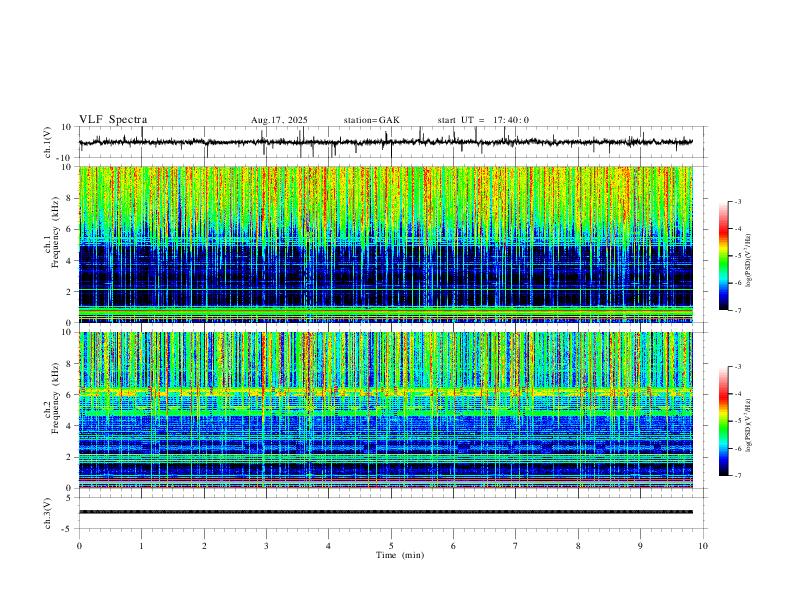This screenshot has width=792, height=612.
Task: Click the ch.1 spectrogram panel
Action: coord(386,244)
